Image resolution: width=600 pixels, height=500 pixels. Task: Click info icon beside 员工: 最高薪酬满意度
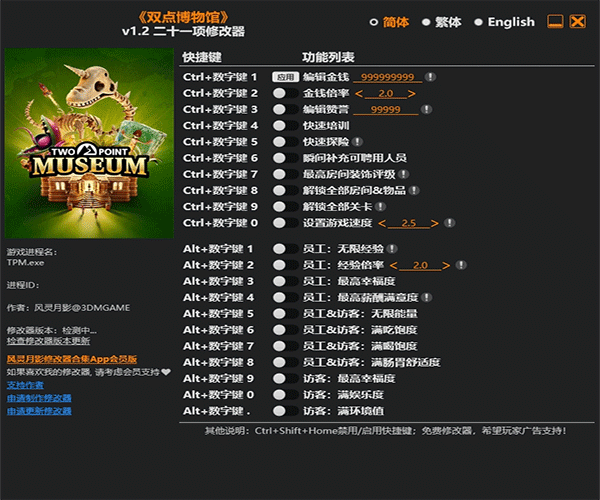(427, 297)
